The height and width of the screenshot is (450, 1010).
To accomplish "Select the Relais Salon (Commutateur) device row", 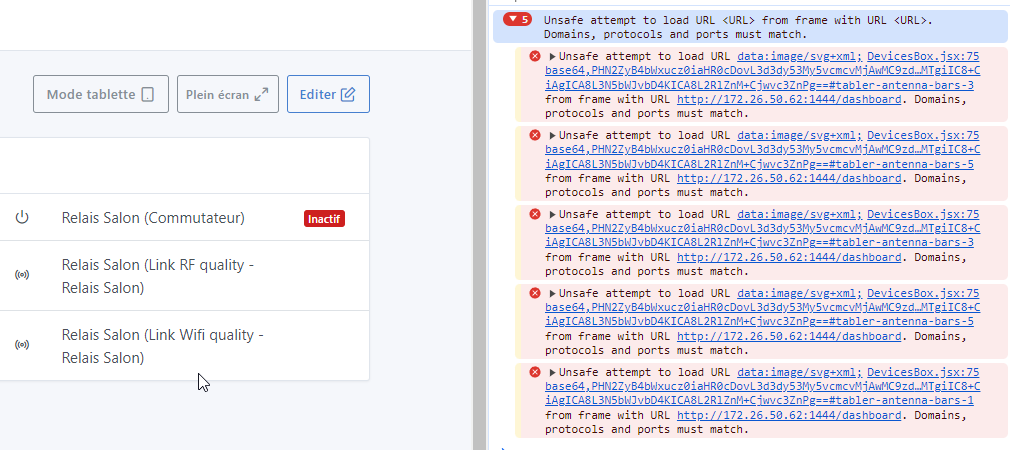I will [153, 218].
